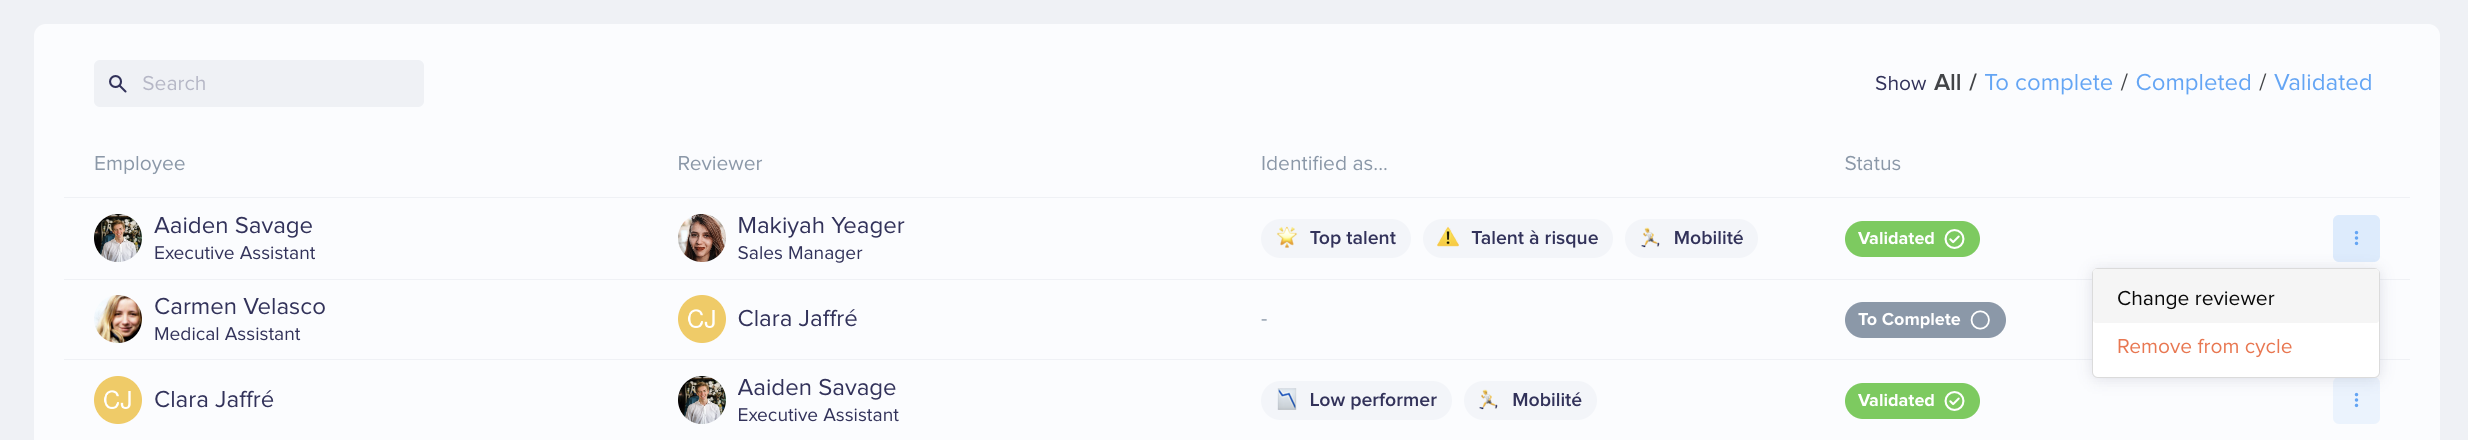Click Makiyah Yeager's reviewer avatar
The image size is (2468, 440).
pos(701,238)
